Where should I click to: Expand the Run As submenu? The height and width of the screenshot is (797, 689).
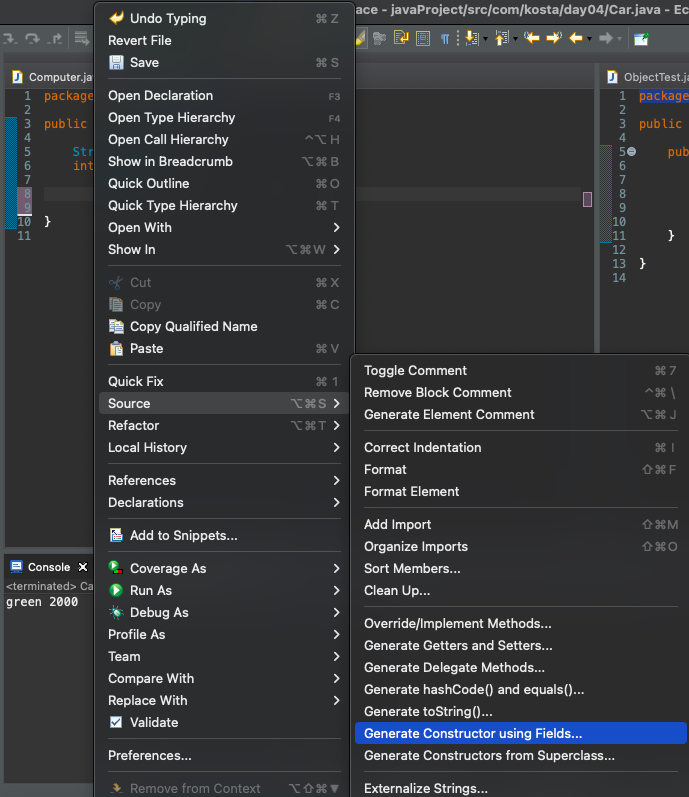(224, 590)
